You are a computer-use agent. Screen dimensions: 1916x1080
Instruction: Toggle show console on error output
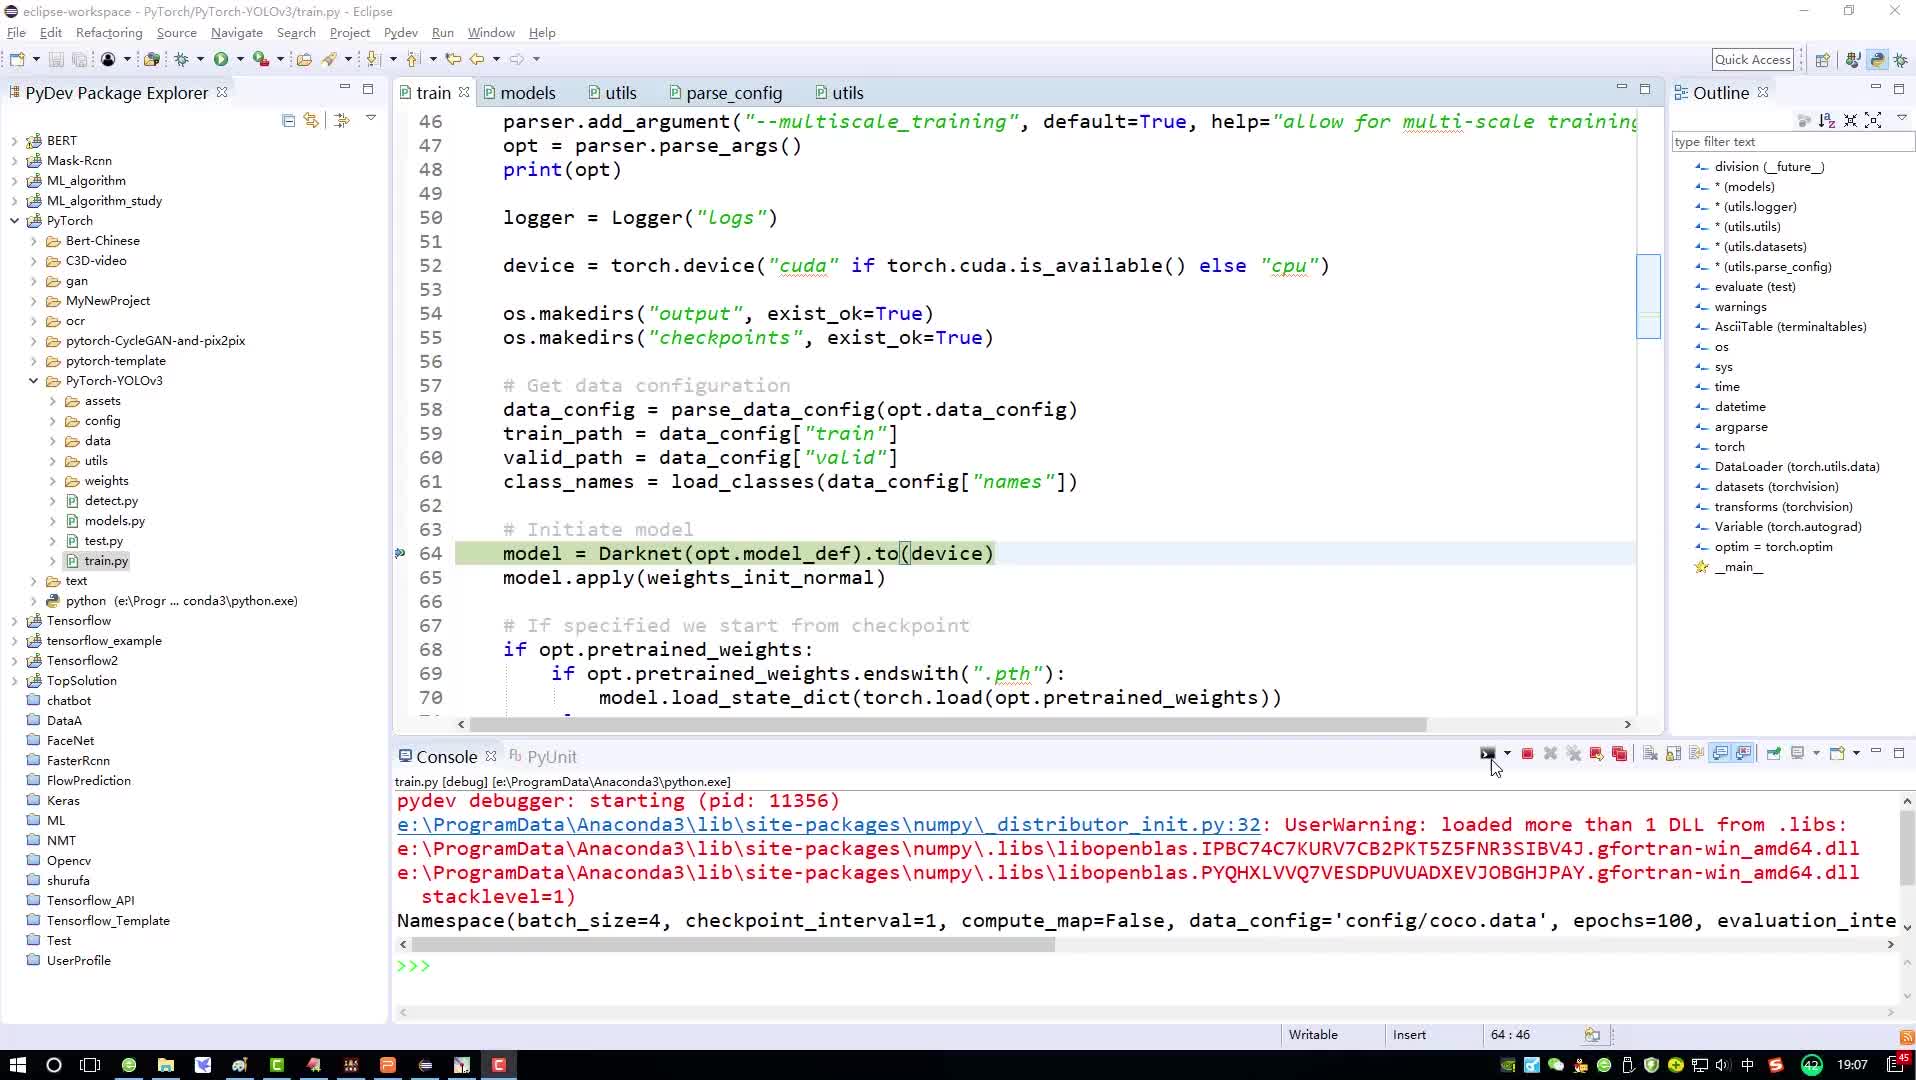click(1743, 754)
